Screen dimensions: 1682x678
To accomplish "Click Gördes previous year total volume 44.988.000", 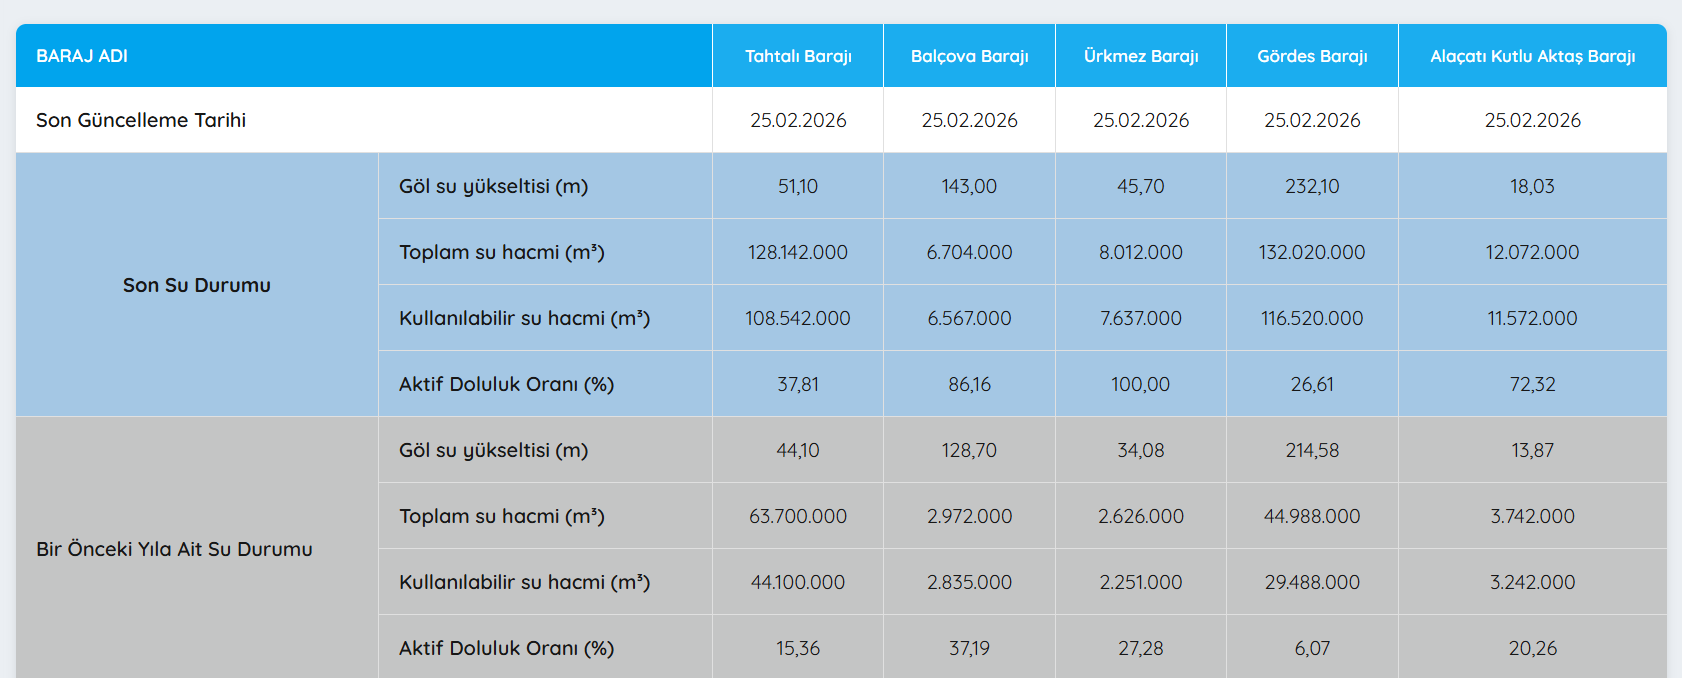I will [x=1312, y=516].
